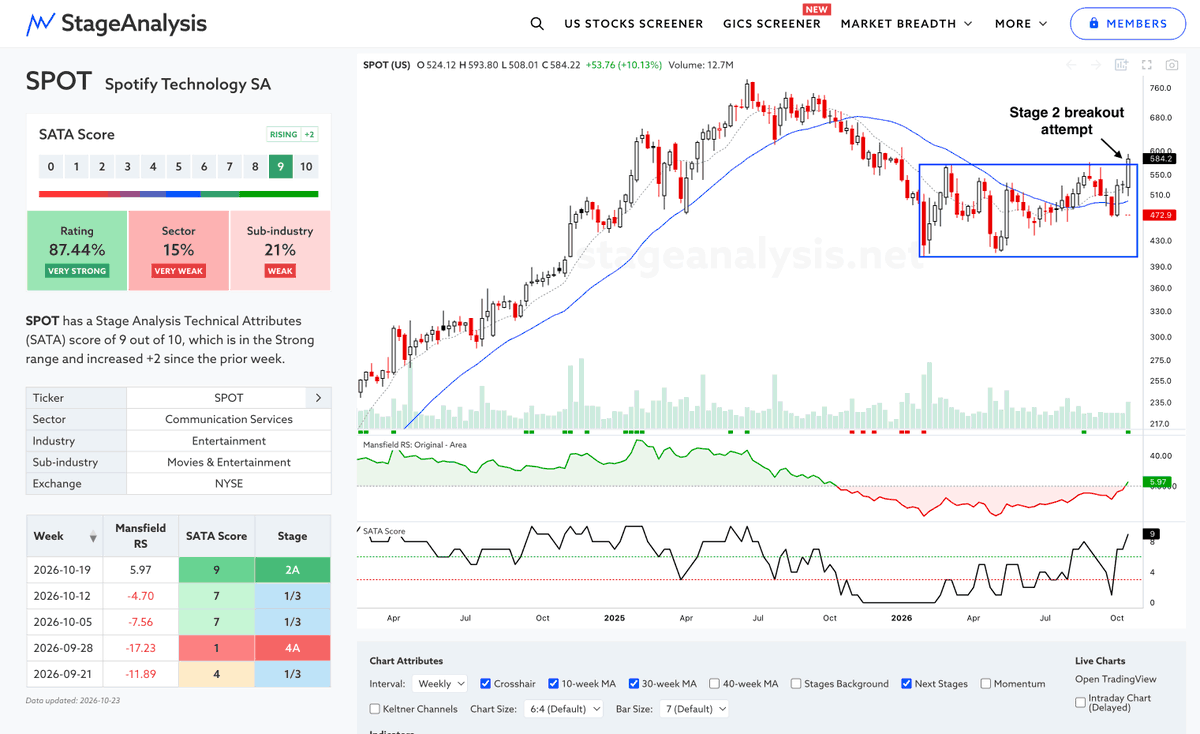Screen dimensions: 1200x734
Task: Open US Stocks Screener menu item
Action: click(x=633, y=23)
